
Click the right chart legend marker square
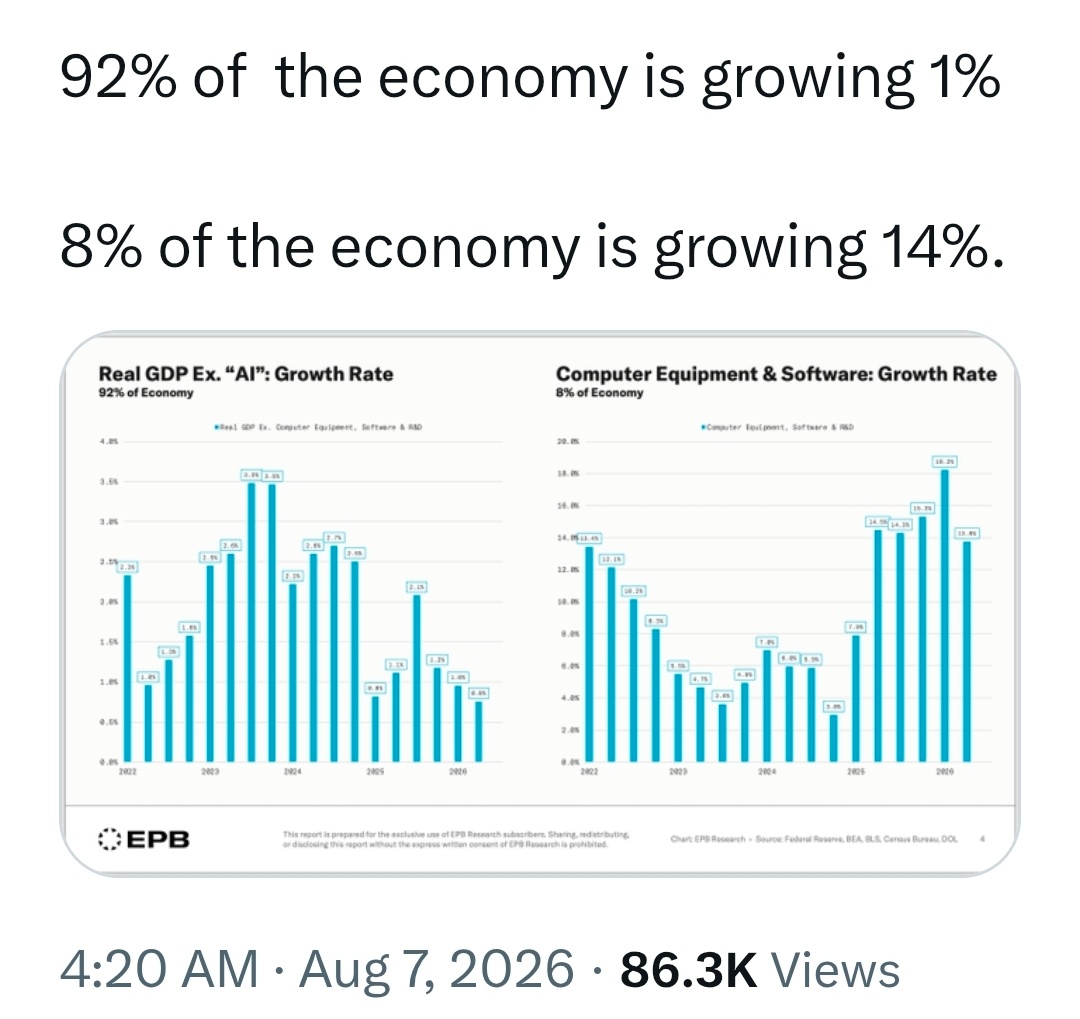703,427
